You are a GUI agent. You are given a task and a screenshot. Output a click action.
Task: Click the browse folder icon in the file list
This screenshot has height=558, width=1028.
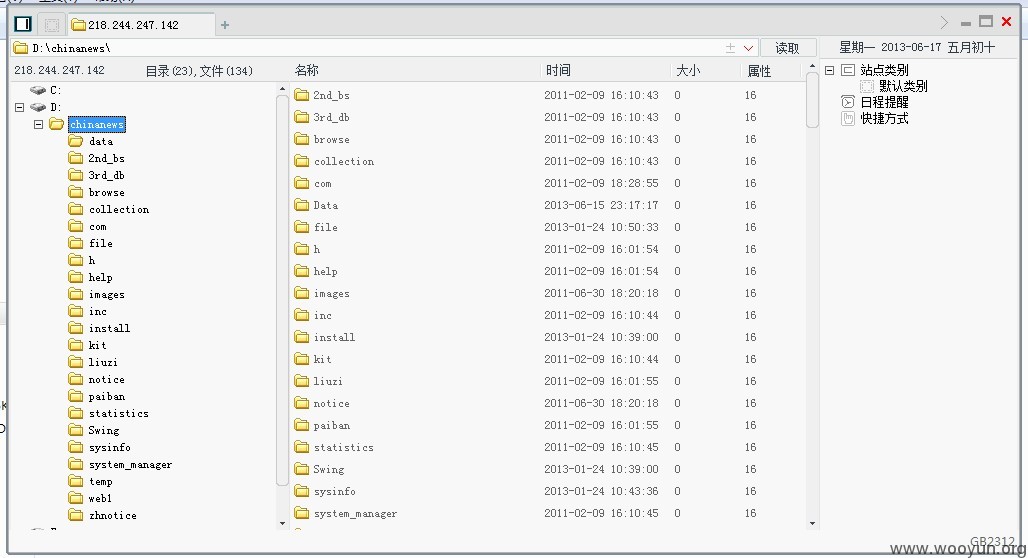click(x=302, y=139)
